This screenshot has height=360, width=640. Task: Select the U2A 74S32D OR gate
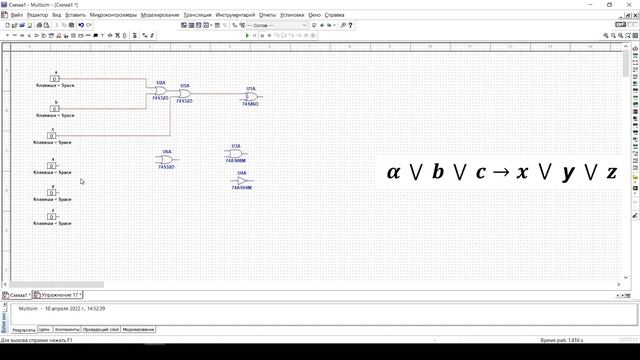coord(161,91)
